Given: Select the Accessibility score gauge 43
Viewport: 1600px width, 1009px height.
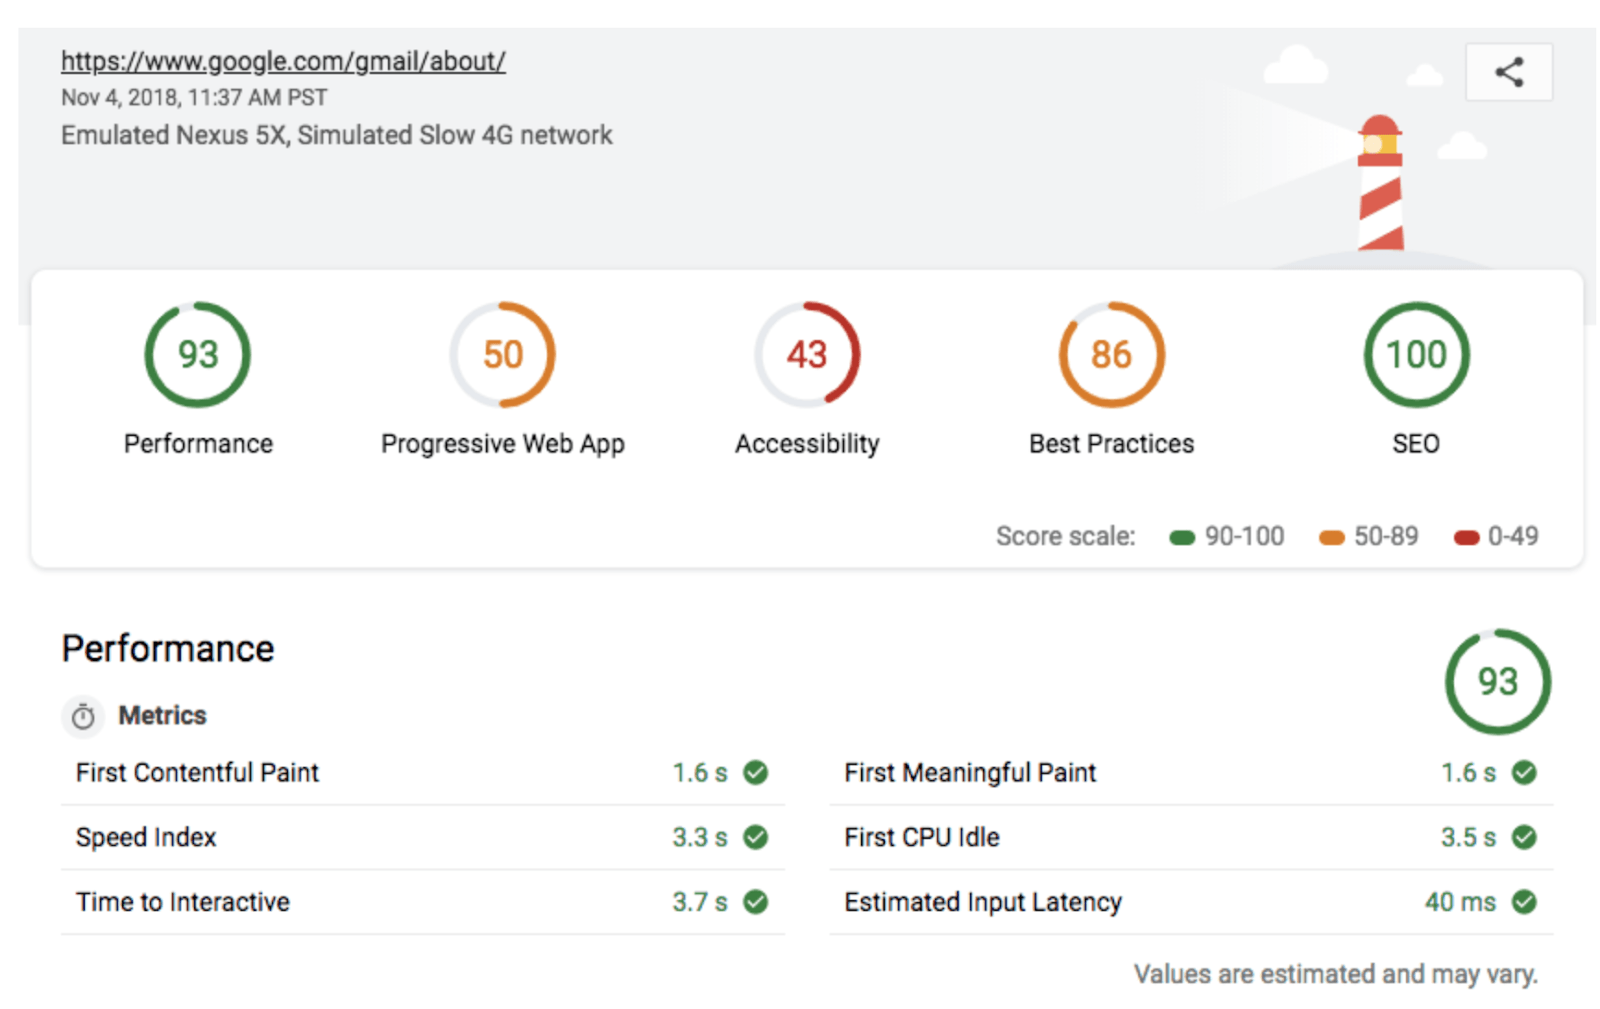Looking at the screenshot, I should [x=807, y=355].
